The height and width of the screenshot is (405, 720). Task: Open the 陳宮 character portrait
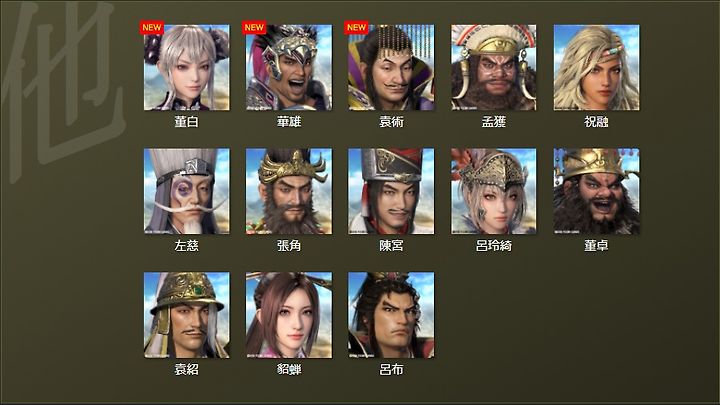coord(391,191)
